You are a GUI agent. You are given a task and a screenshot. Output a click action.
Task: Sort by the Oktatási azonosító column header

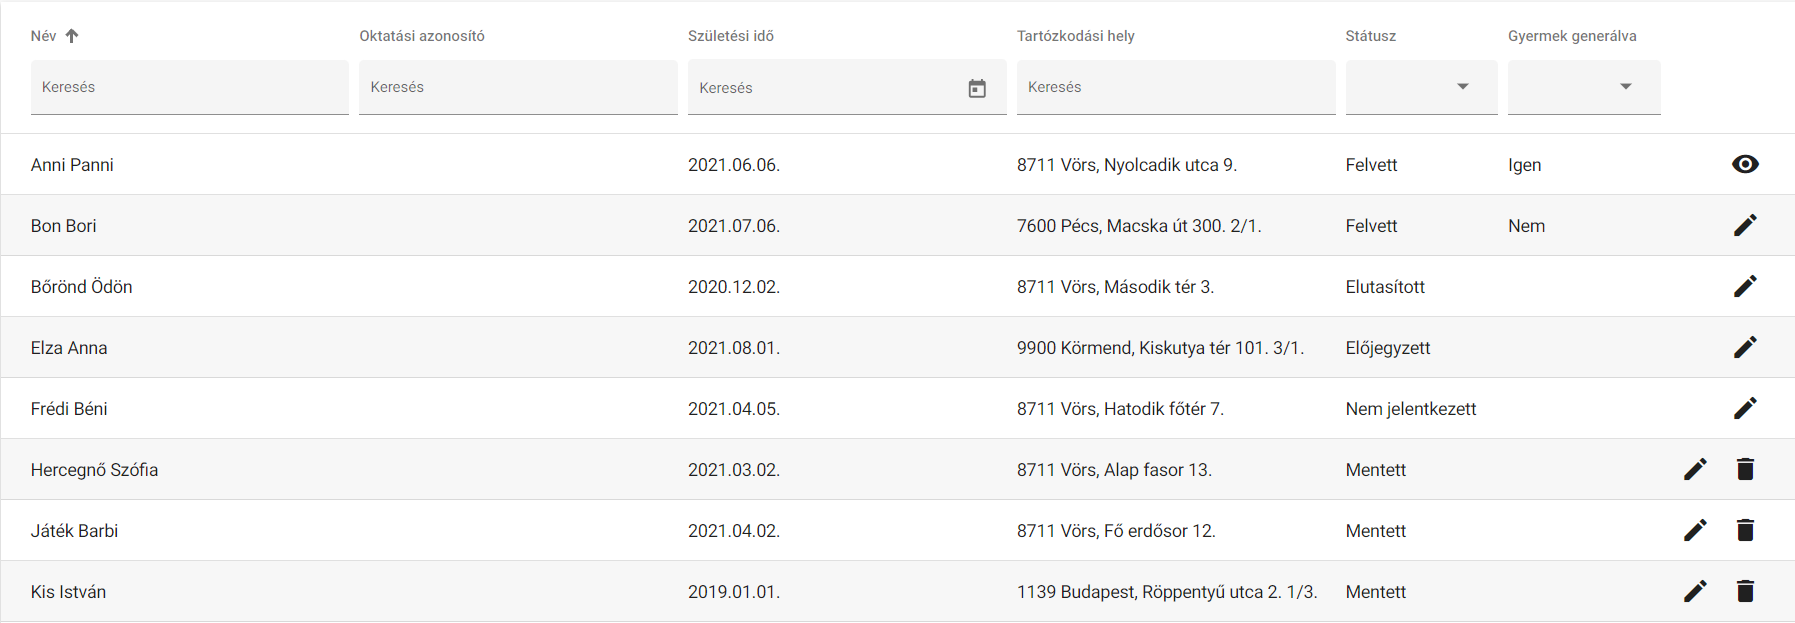click(422, 36)
